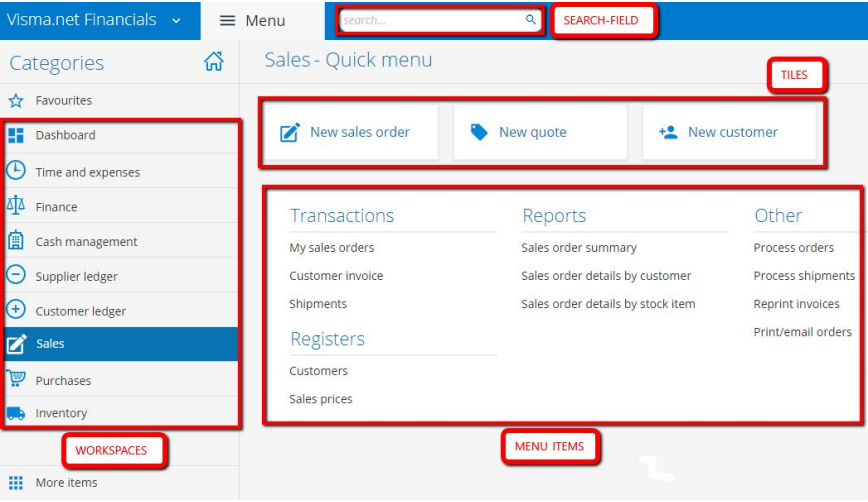Select the Finance scales icon
This screenshot has height=502, width=868.
[x=16, y=206]
